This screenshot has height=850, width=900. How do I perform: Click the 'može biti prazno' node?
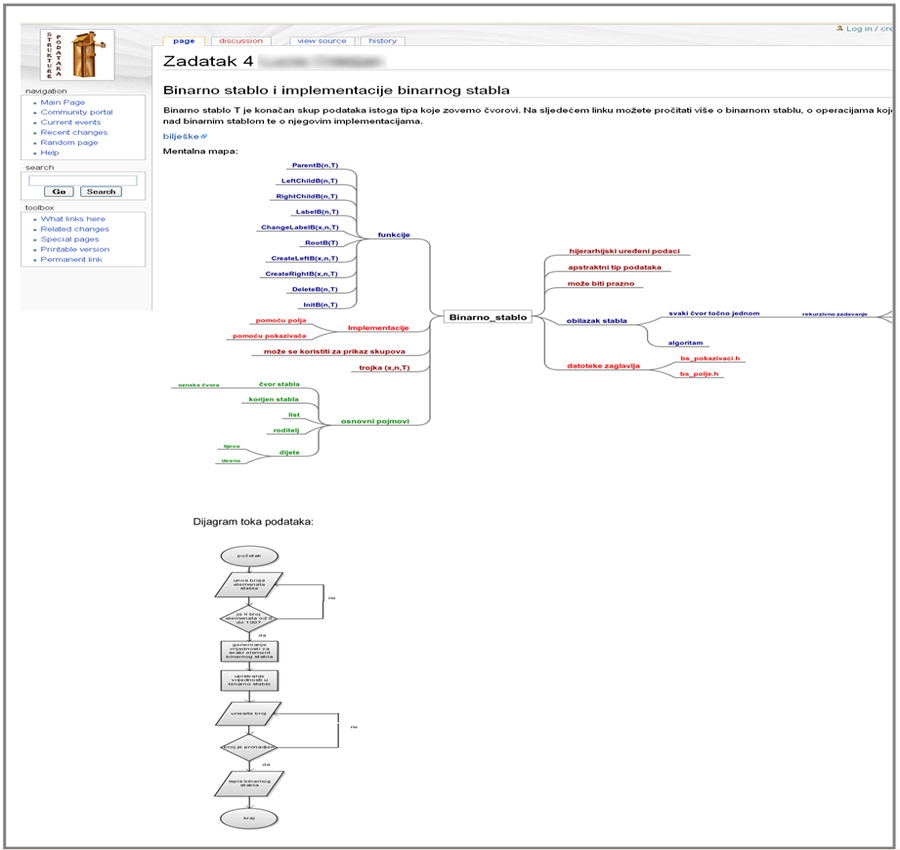600,284
